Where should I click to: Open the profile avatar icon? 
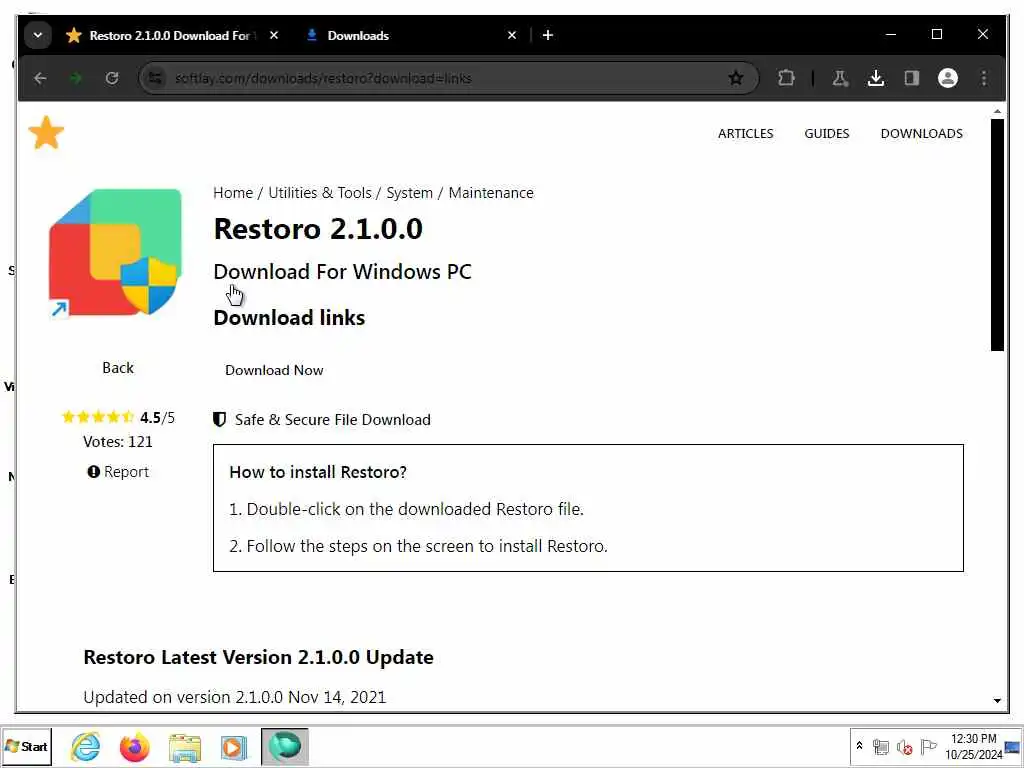(948, 78)
